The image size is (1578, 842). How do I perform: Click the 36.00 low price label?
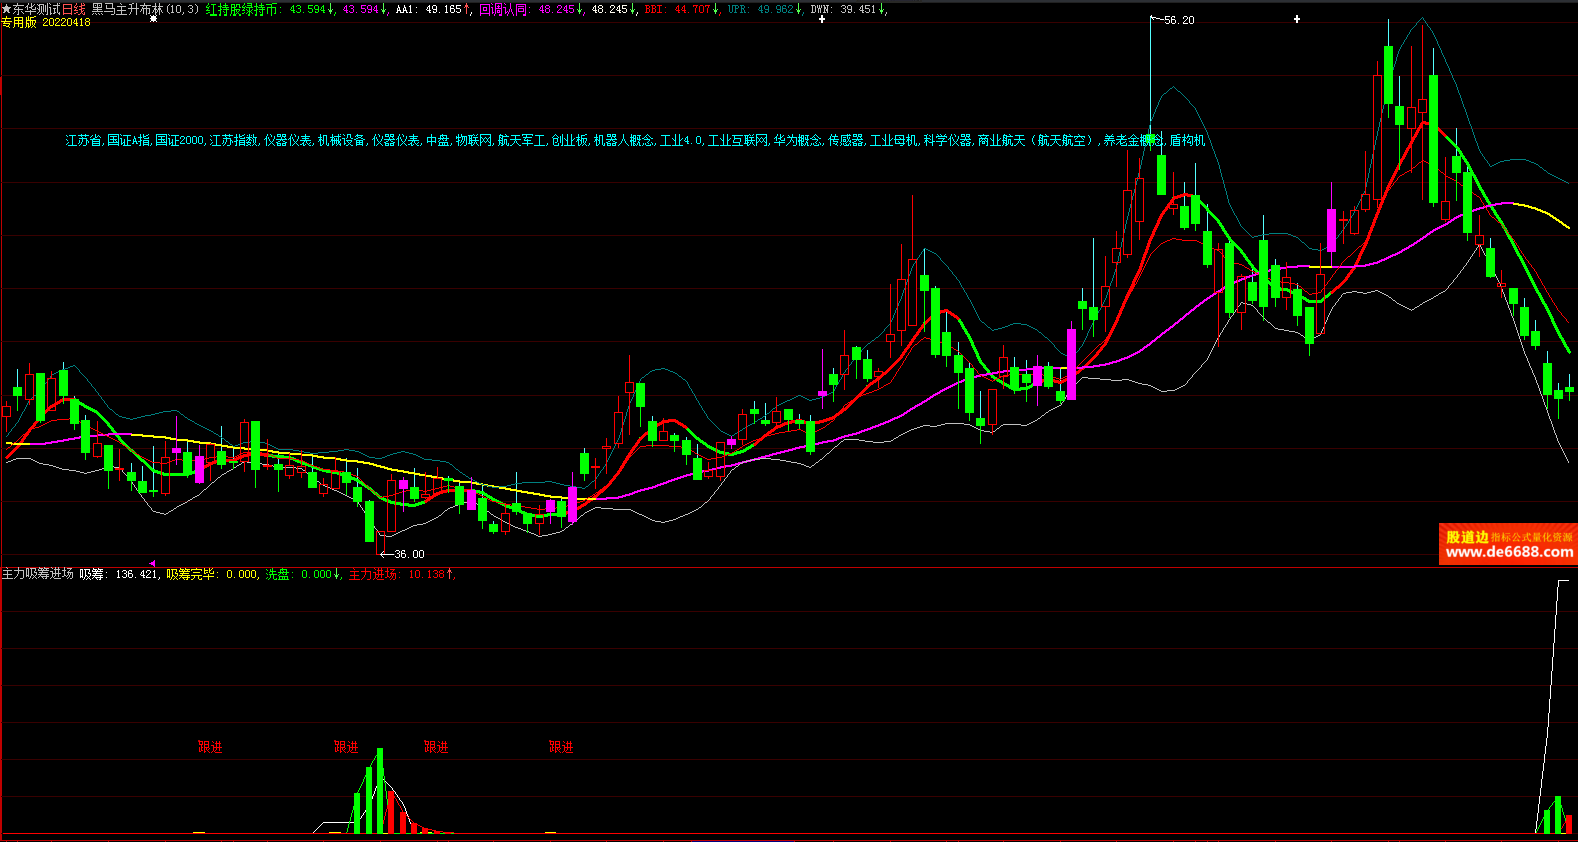point(408,554)
